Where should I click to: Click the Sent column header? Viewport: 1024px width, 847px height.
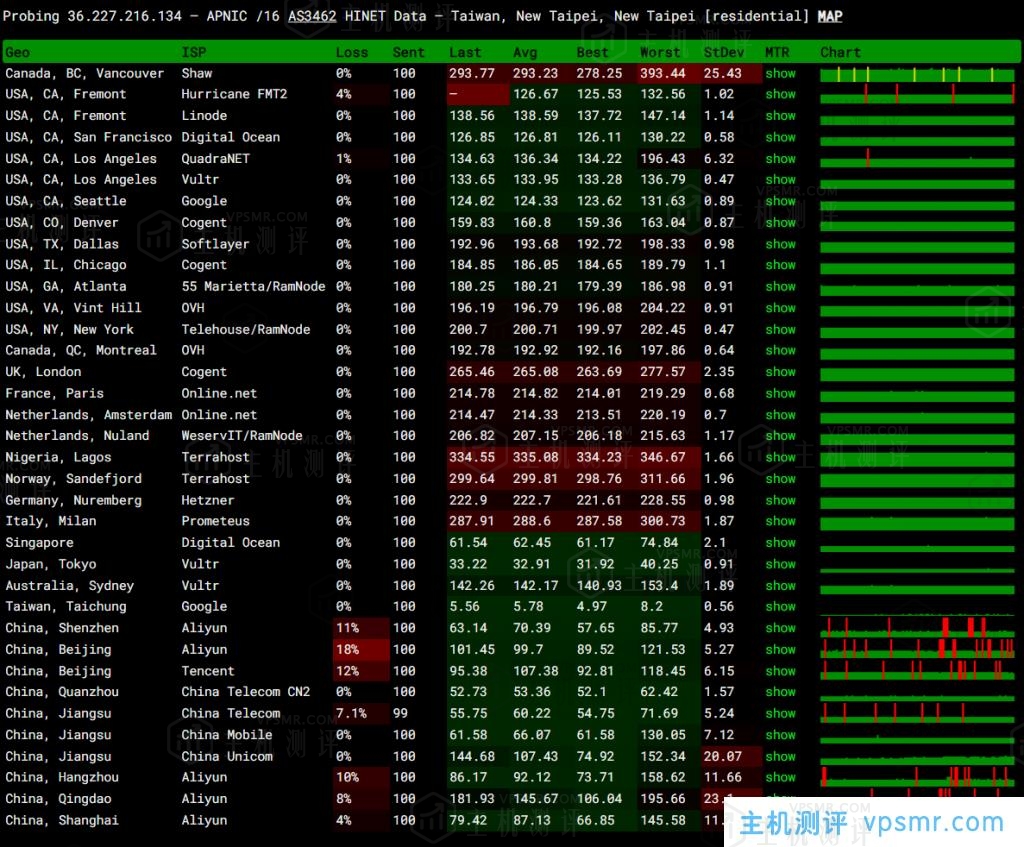tap(408, 52)
